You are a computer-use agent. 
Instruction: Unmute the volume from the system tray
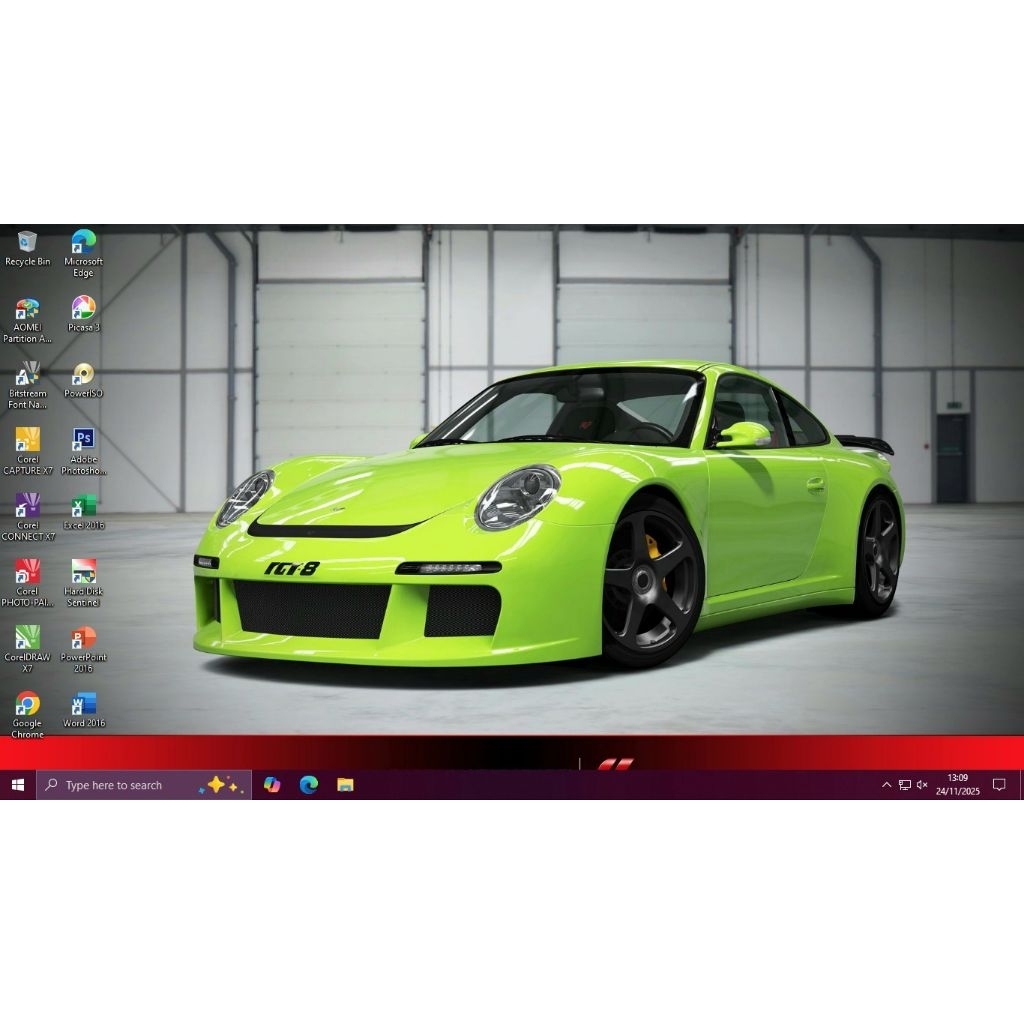pos(922,785)
